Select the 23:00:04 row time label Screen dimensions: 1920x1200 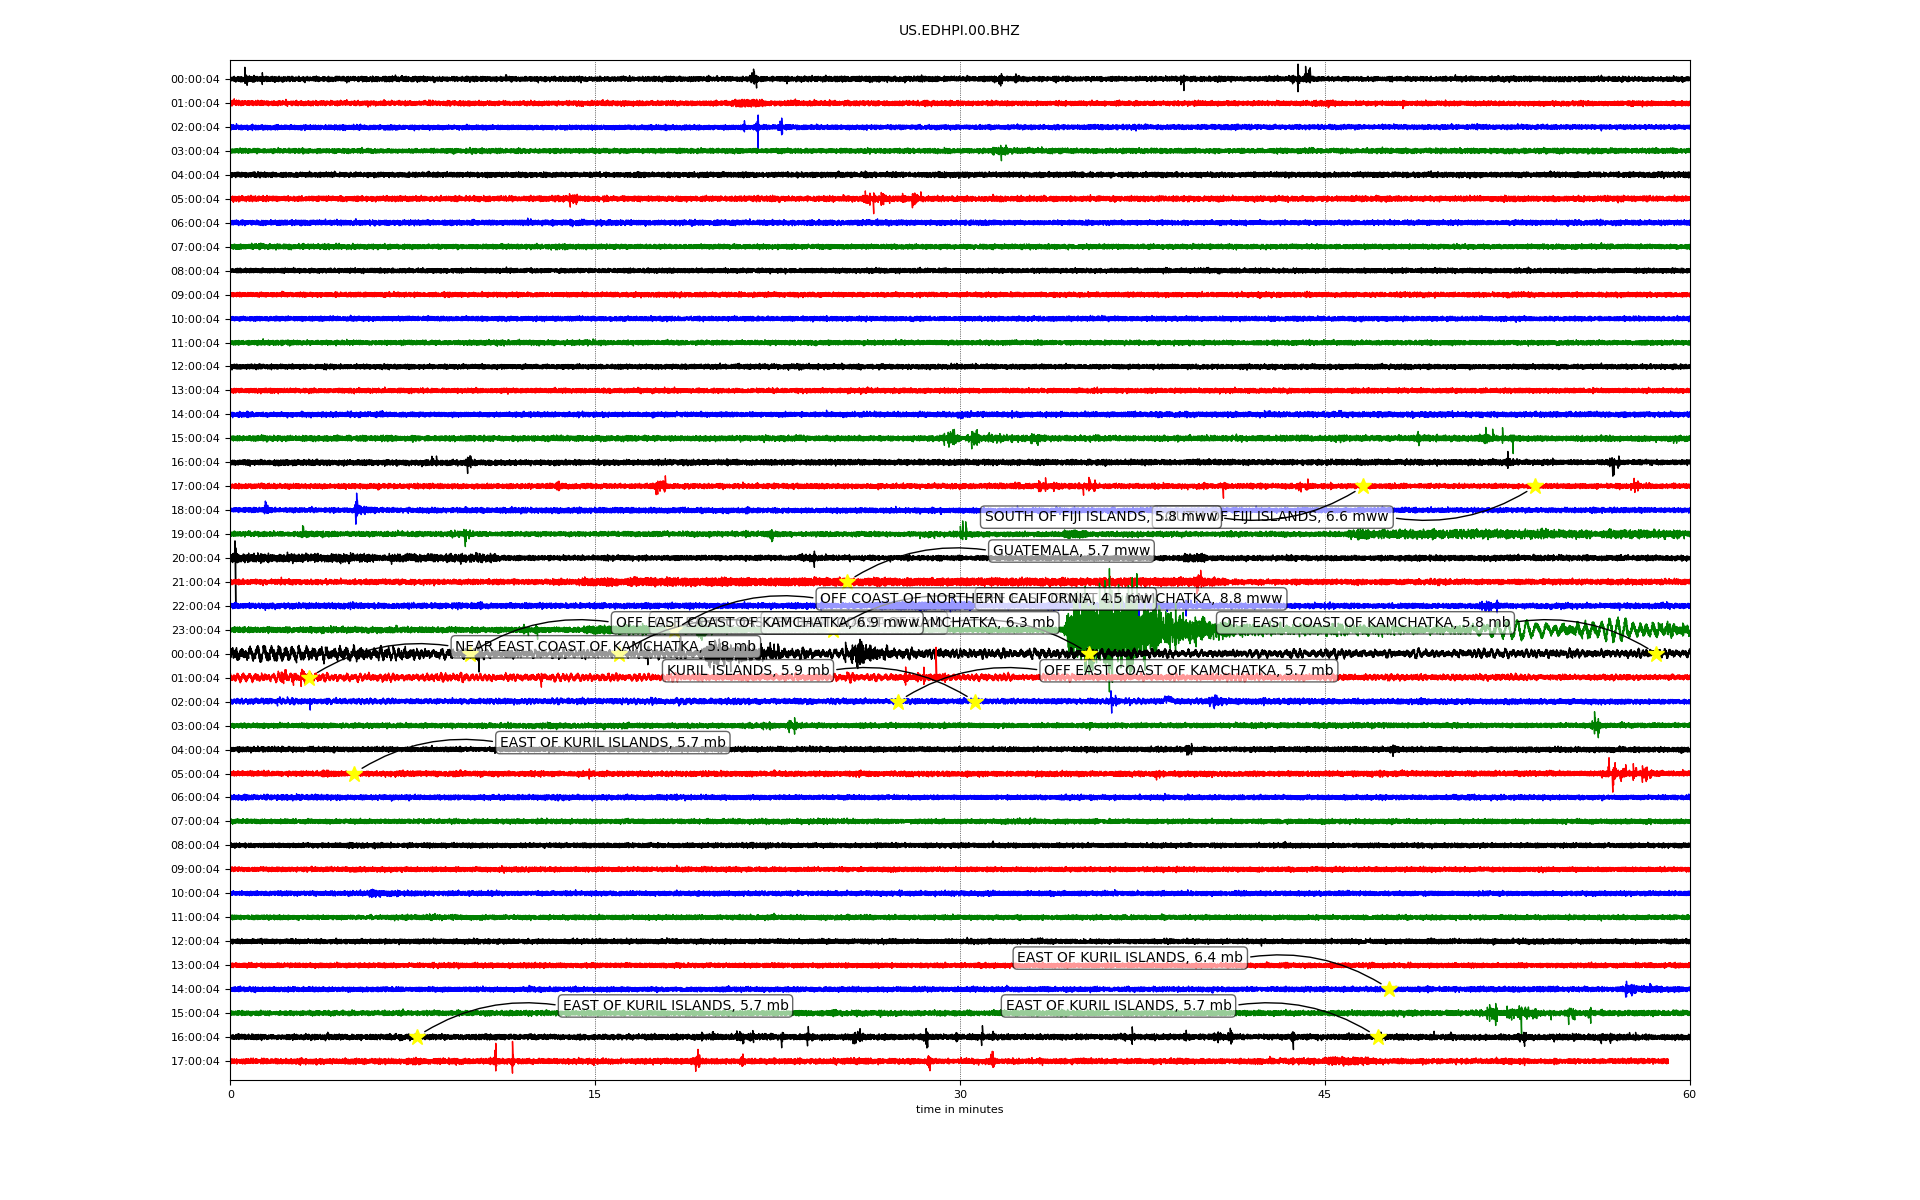click(195, 631)
